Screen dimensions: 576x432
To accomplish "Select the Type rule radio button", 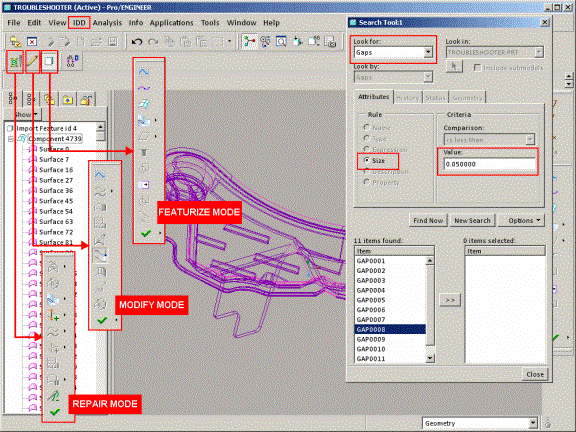I will (366, 138).
